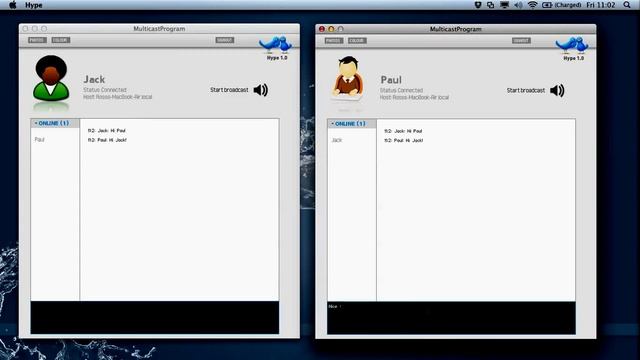Screen dimensions: 640x360
Task: Click the Hype 1.0 label in Paul's window
Action: (573, 58)
